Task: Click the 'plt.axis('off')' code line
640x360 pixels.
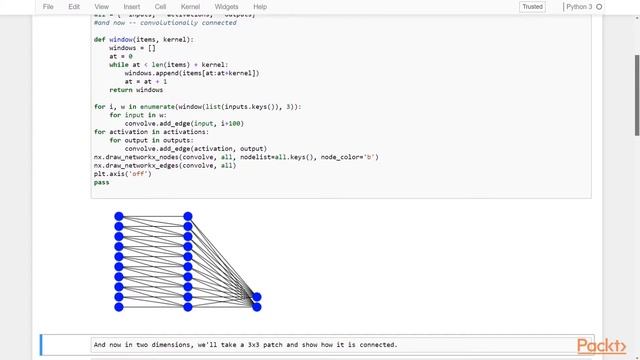Action: 122,174
